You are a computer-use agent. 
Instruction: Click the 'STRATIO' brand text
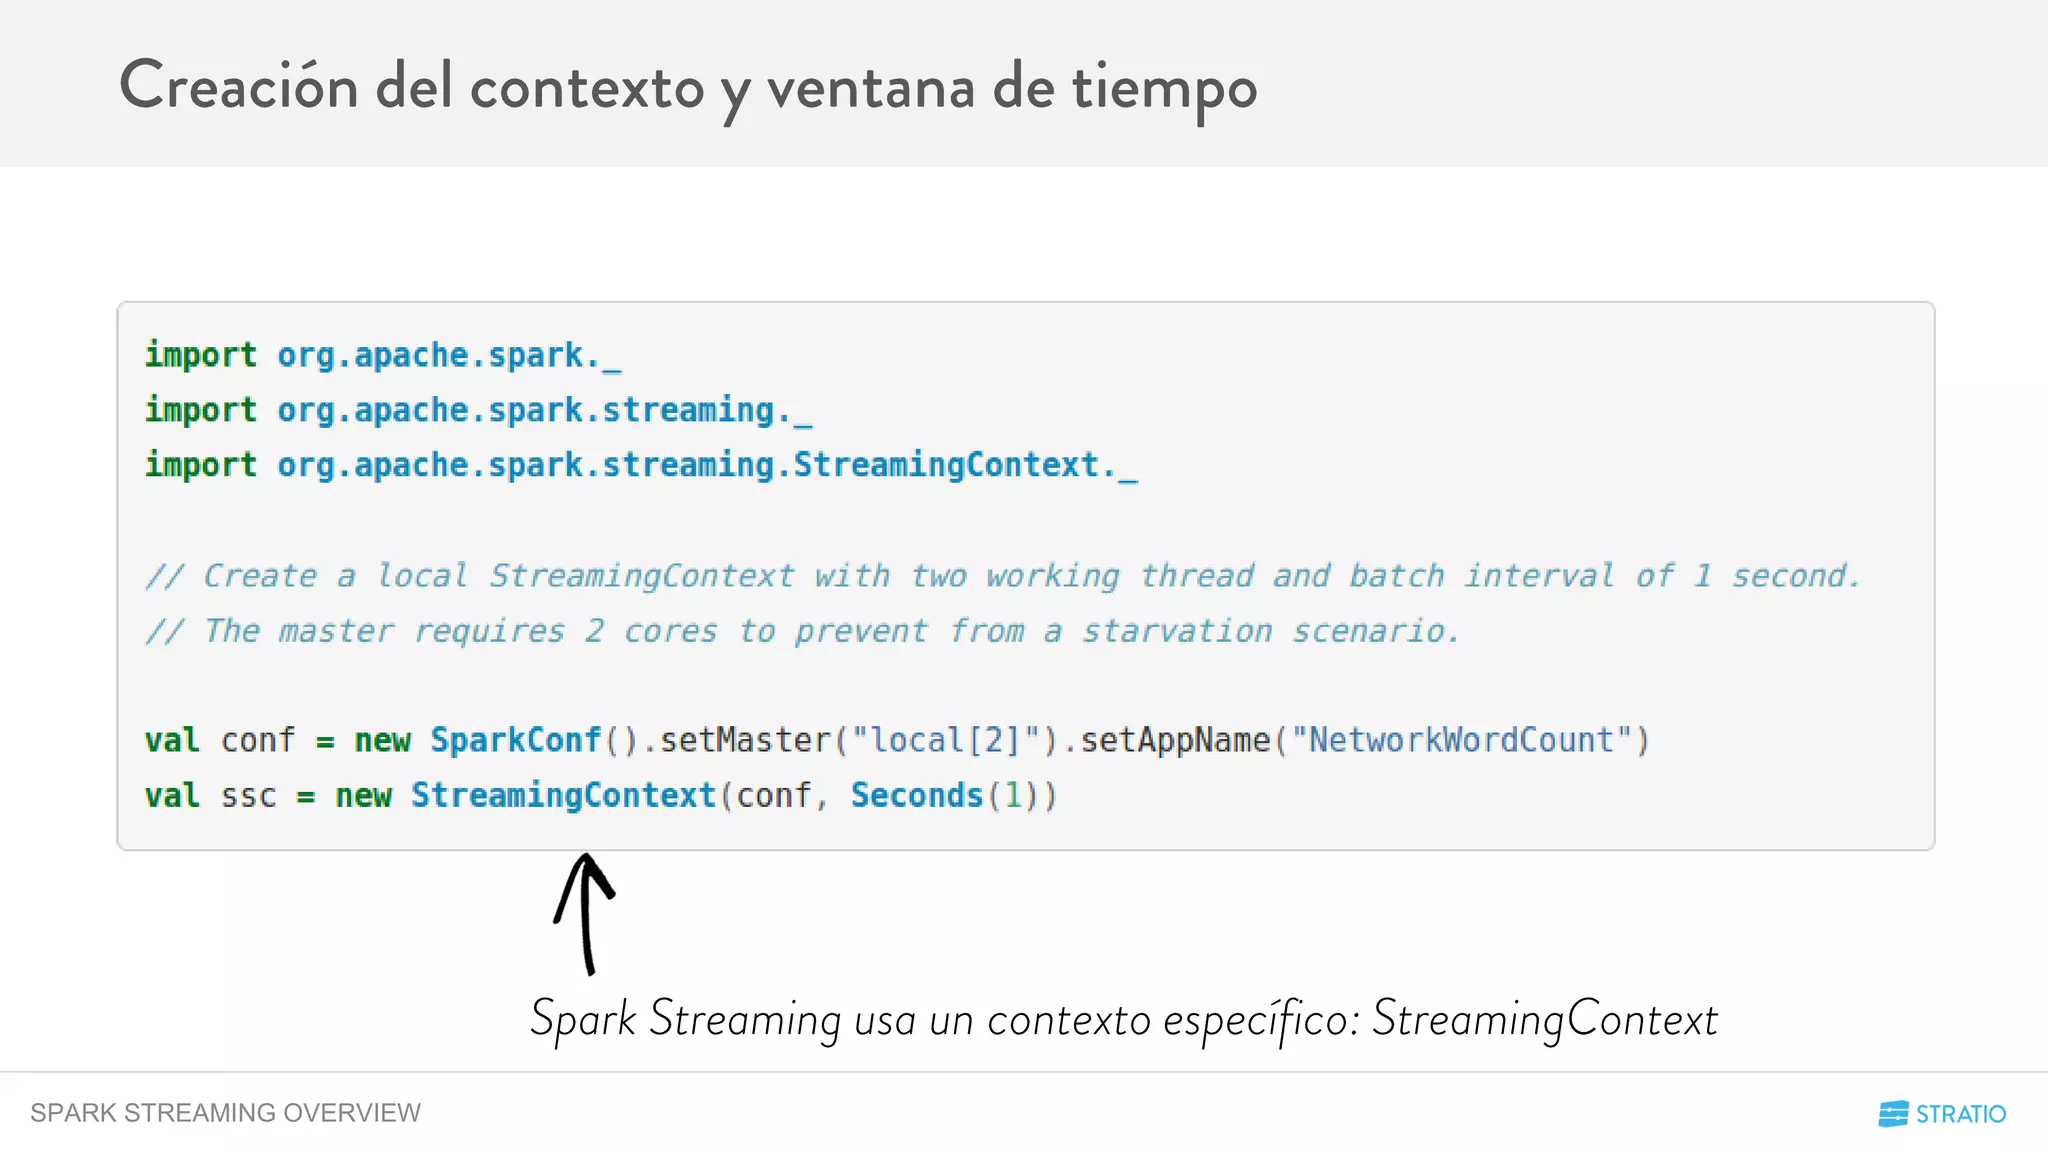1961,1114
